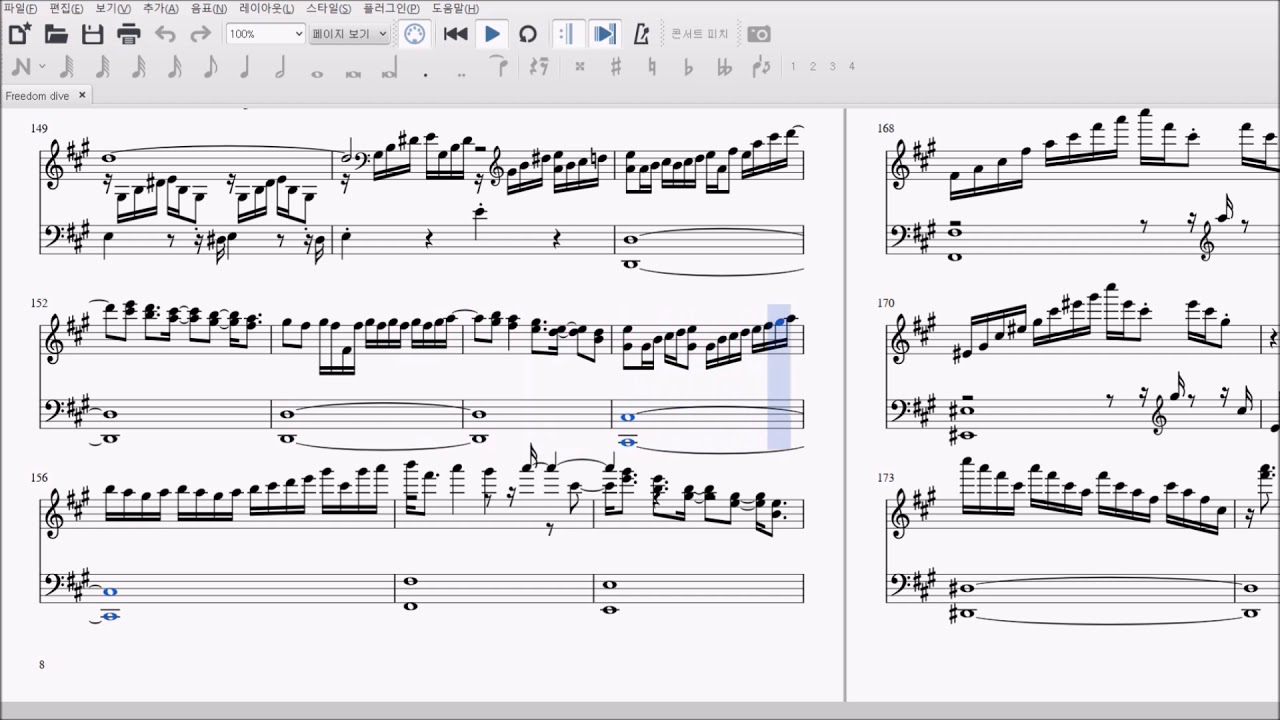Screen dimensions: 1280x720
Task: Select the whole note duration
Action: (x=317, y=72)
